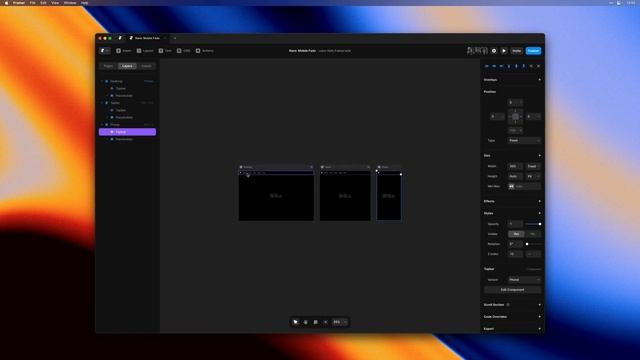The height and width of the screenshot is (360, 640).
Task: Click the Invite button
Action: click(x=517, y=51)
